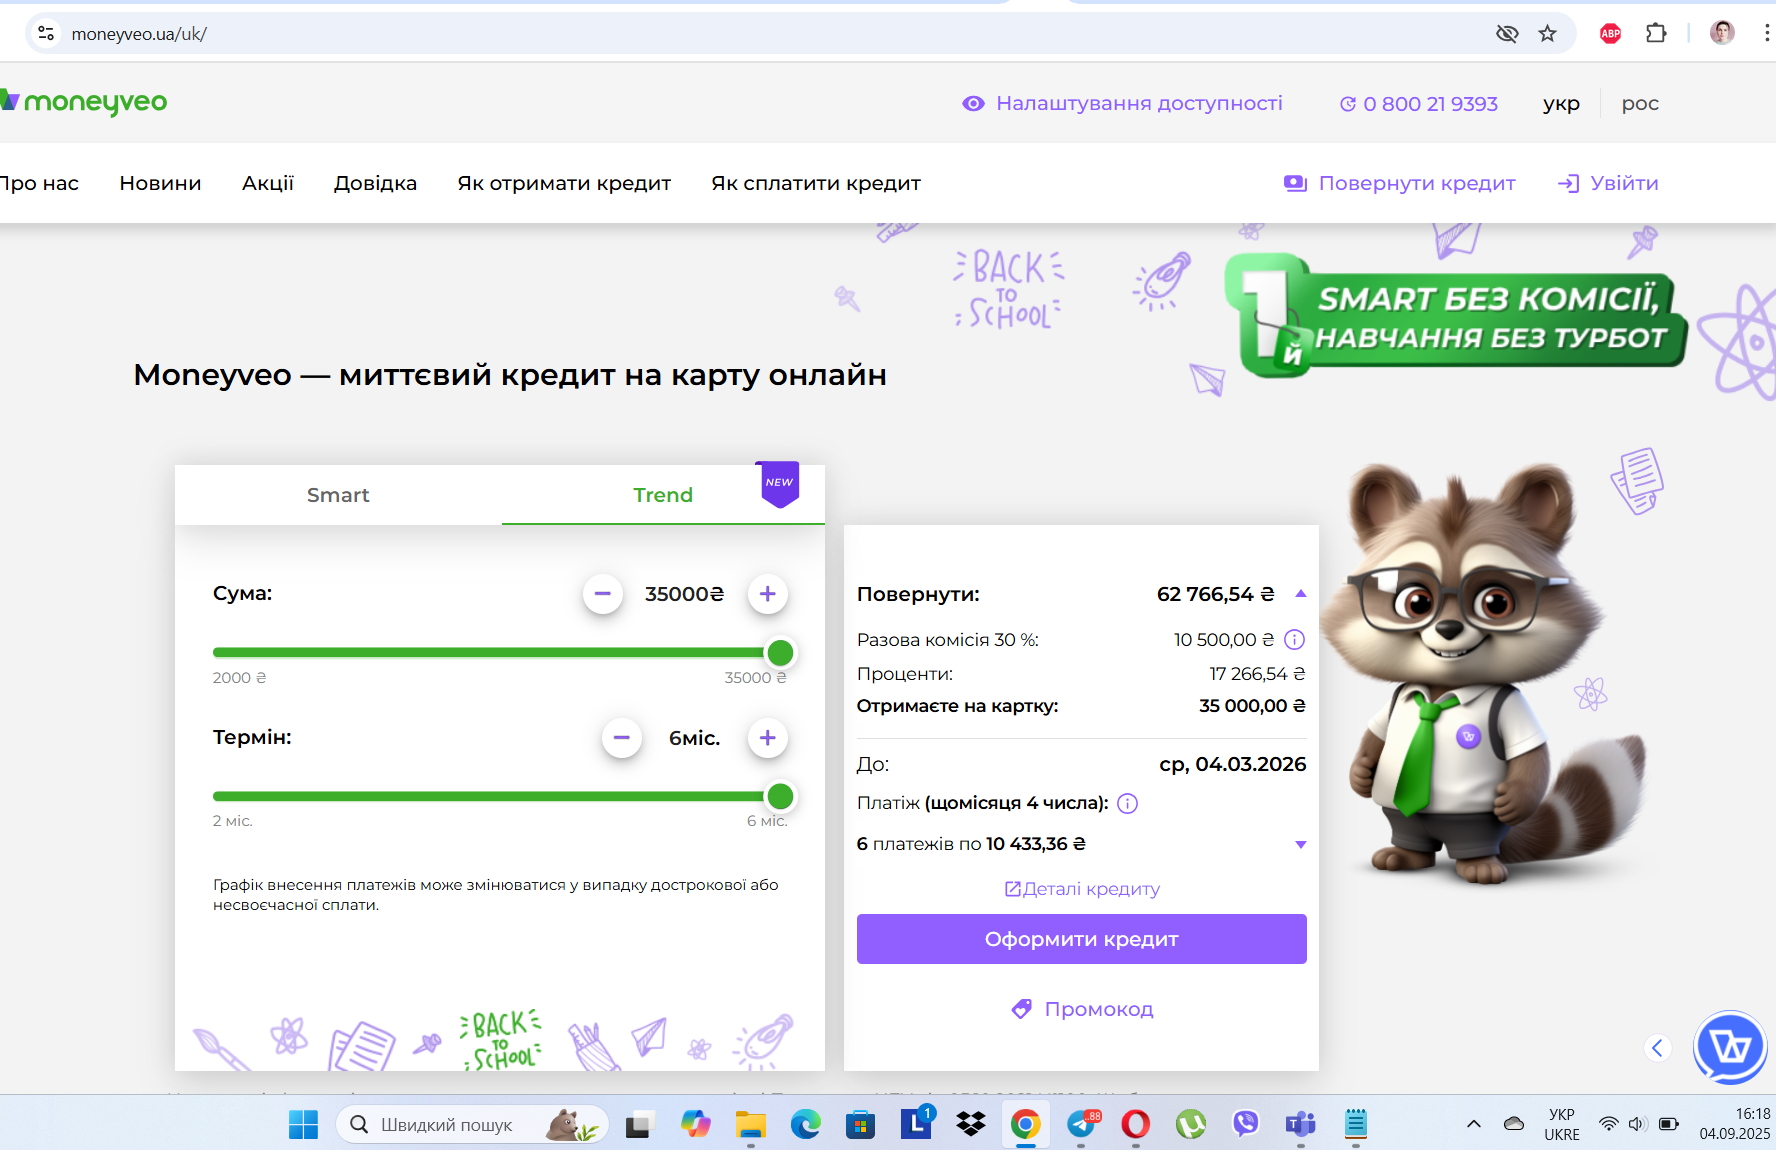Image resolution: width=1776 pixels, height=1150 pixels.
Task: Open Microsoft Edge from the taskbar
Action: click(x=805, y=1125)
